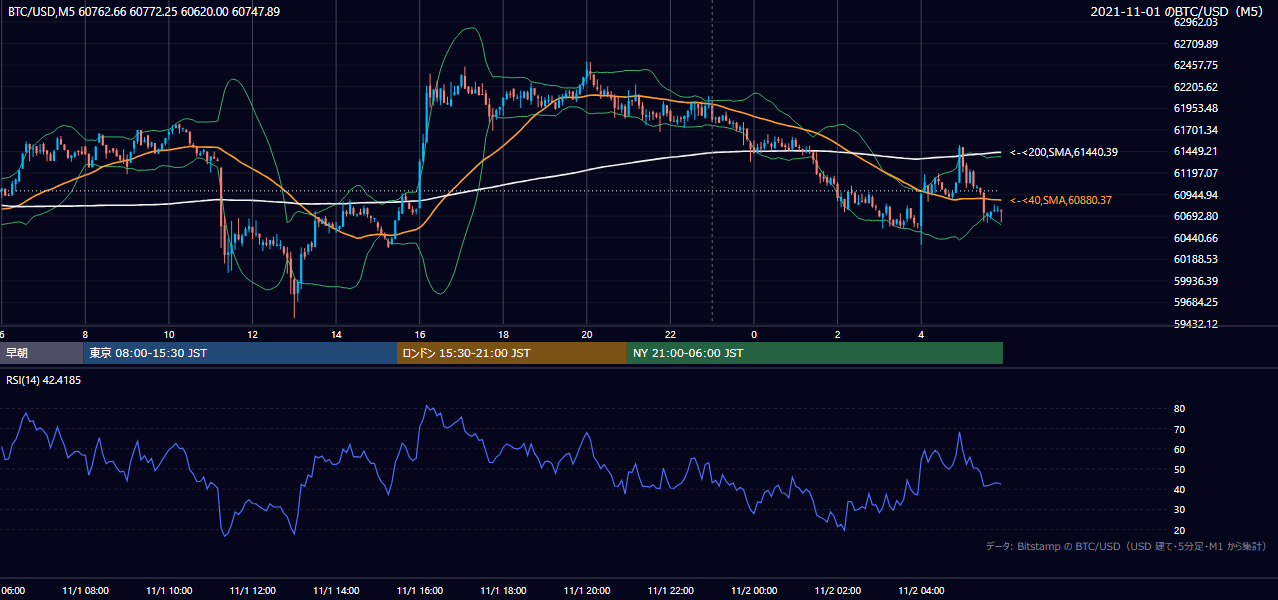Click hour tick 0 under the price chart
The image size is (1278, 600).
coord(754,335)
